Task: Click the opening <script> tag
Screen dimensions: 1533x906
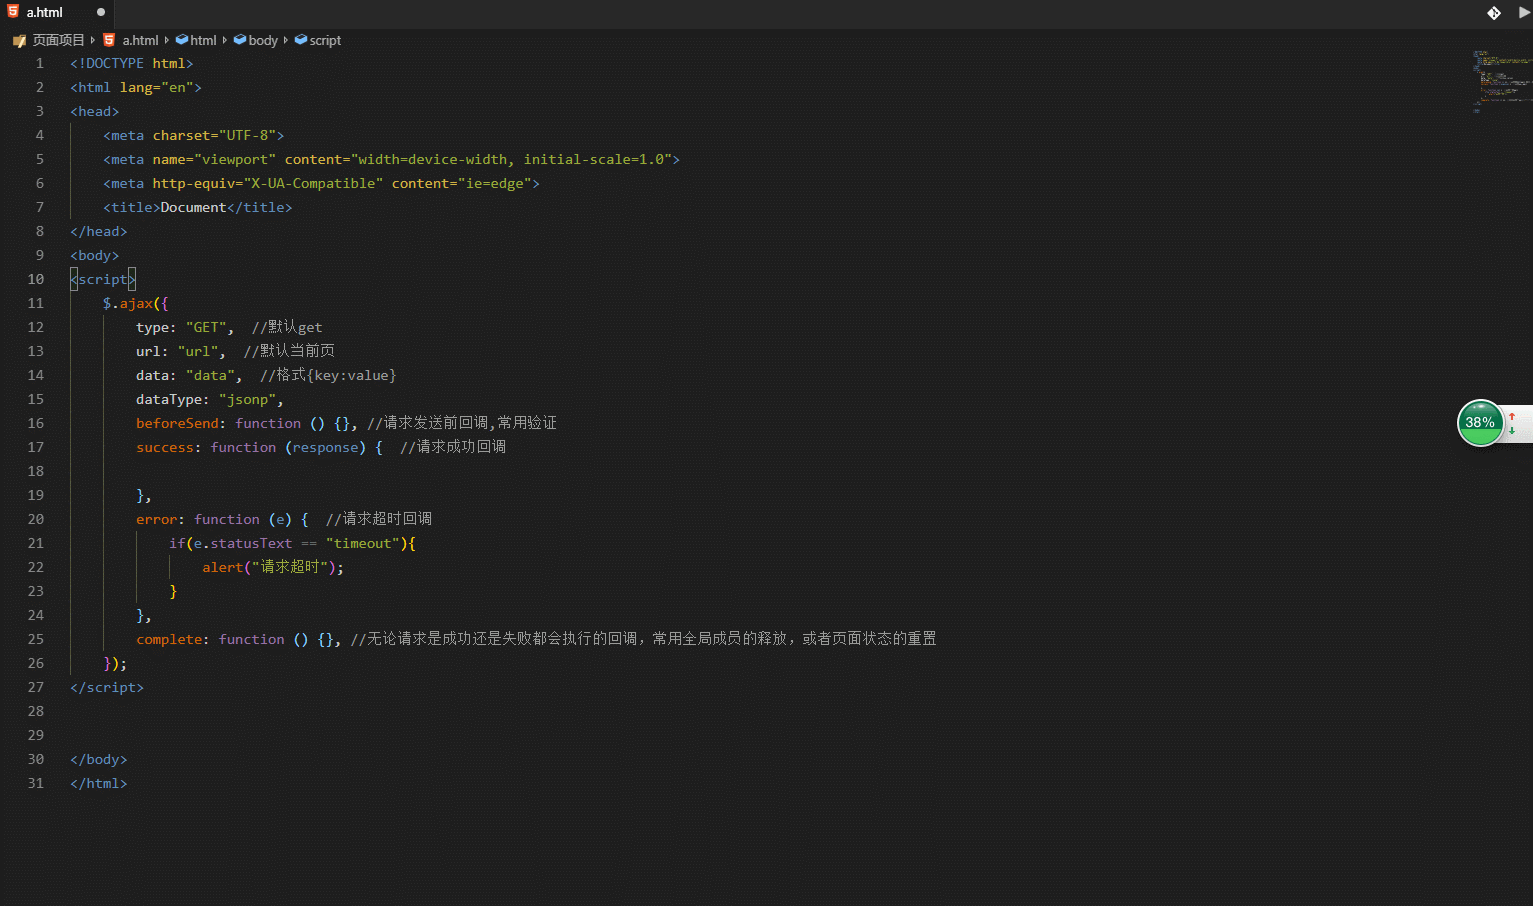Action: coord(103,279)
